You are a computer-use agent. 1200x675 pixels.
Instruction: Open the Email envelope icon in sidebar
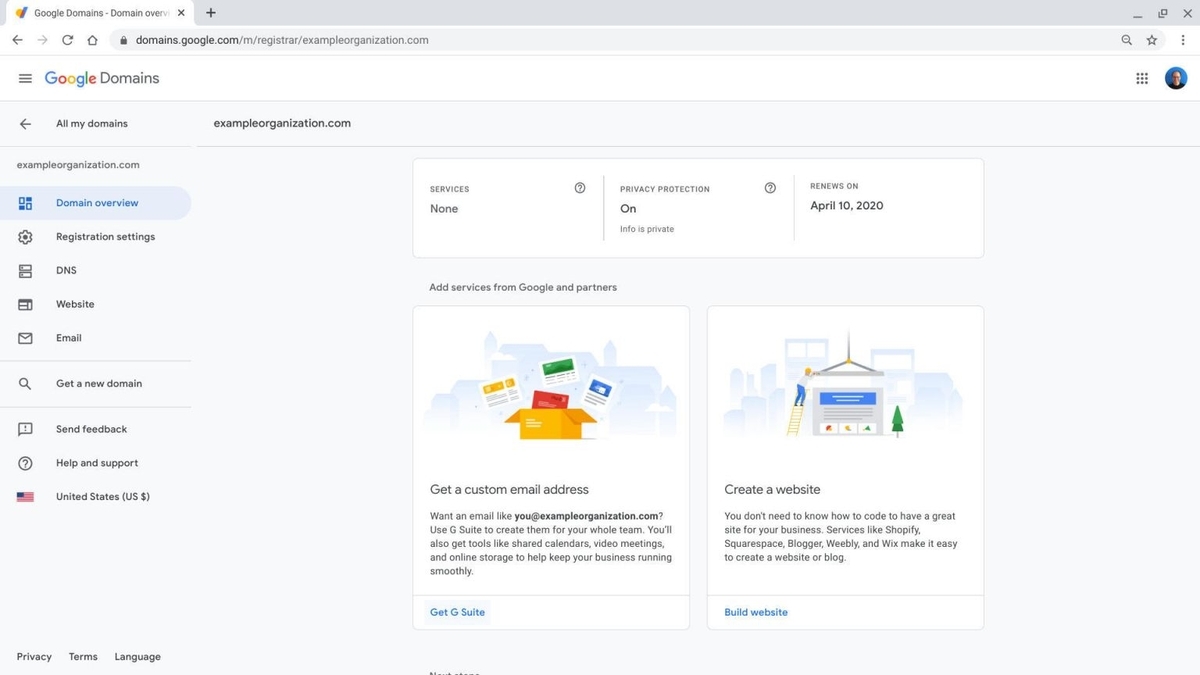click(x=25, y=337)
